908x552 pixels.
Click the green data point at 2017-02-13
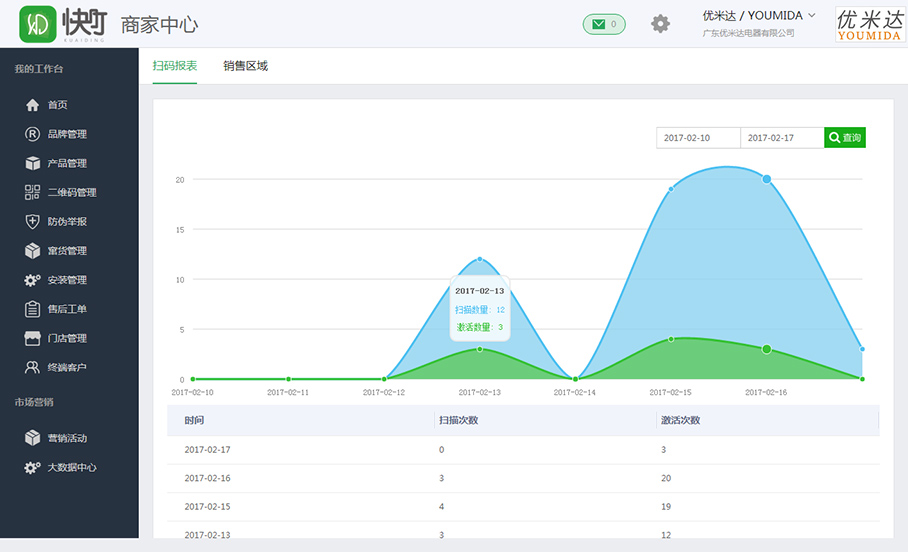(x=480, y=349)
